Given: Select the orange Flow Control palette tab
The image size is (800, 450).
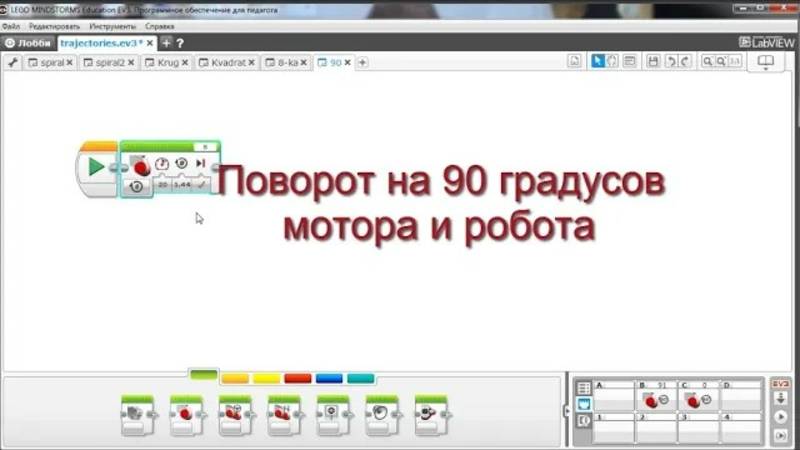Looking at the screenshot, I should [235, 378].
